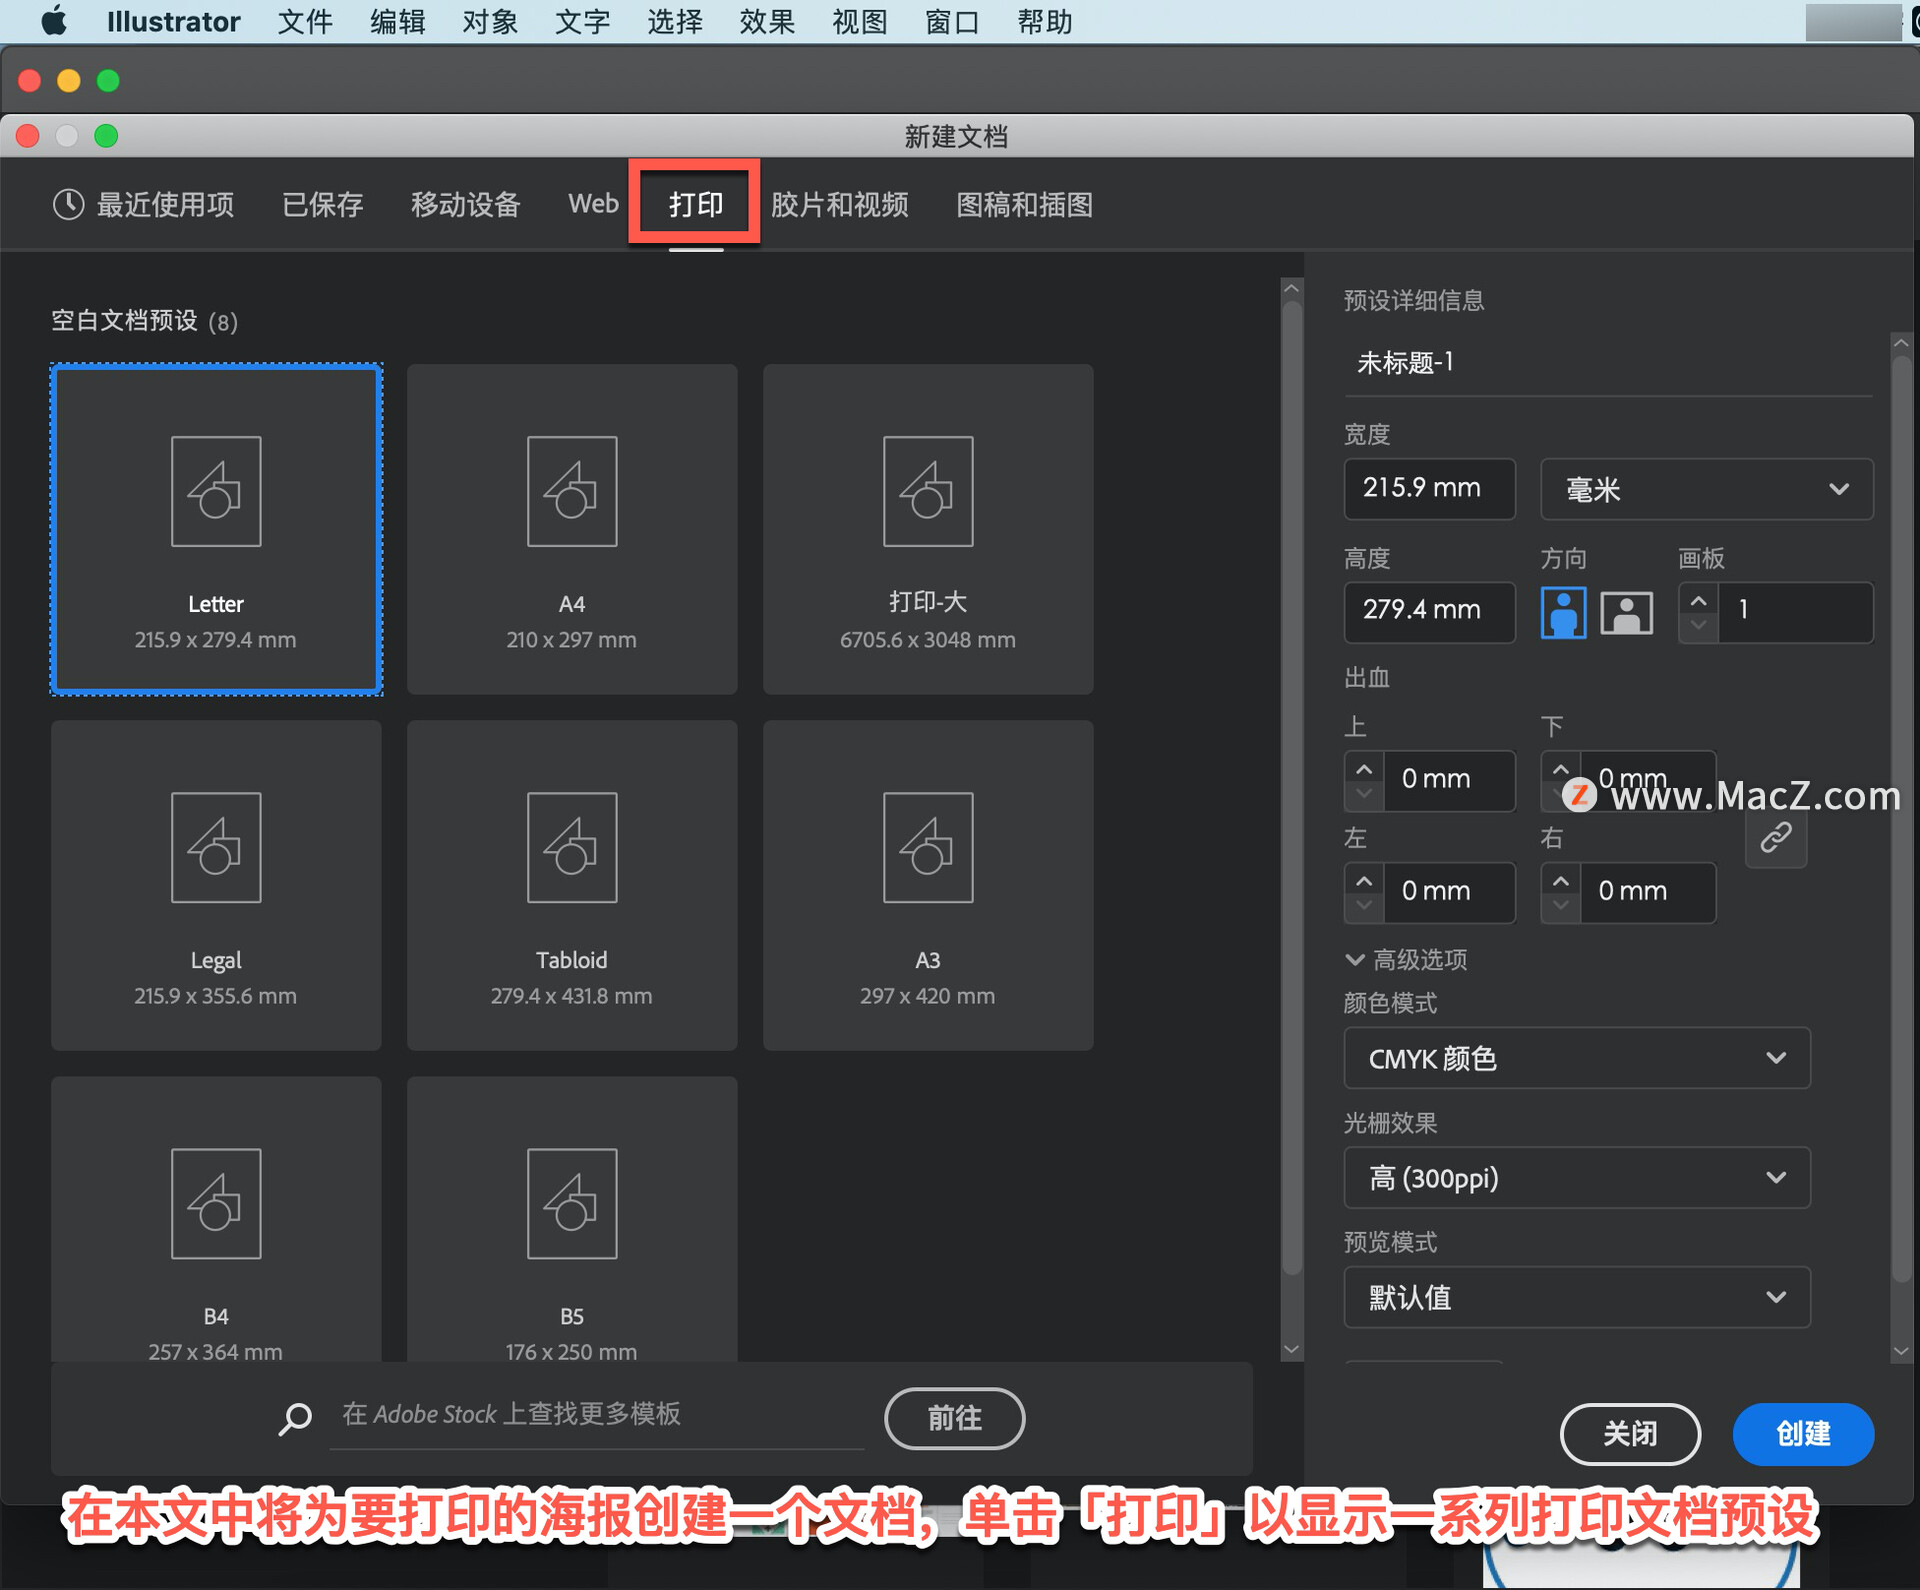Select the A4 preset document icon

click(572, 491)
